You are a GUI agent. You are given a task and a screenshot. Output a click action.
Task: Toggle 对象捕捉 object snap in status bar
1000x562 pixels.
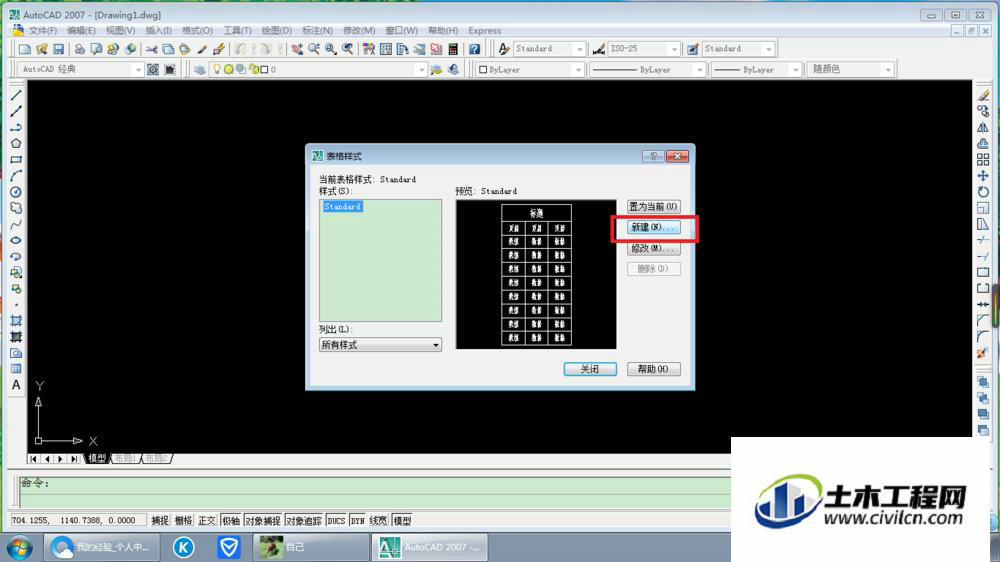[263, 521]
